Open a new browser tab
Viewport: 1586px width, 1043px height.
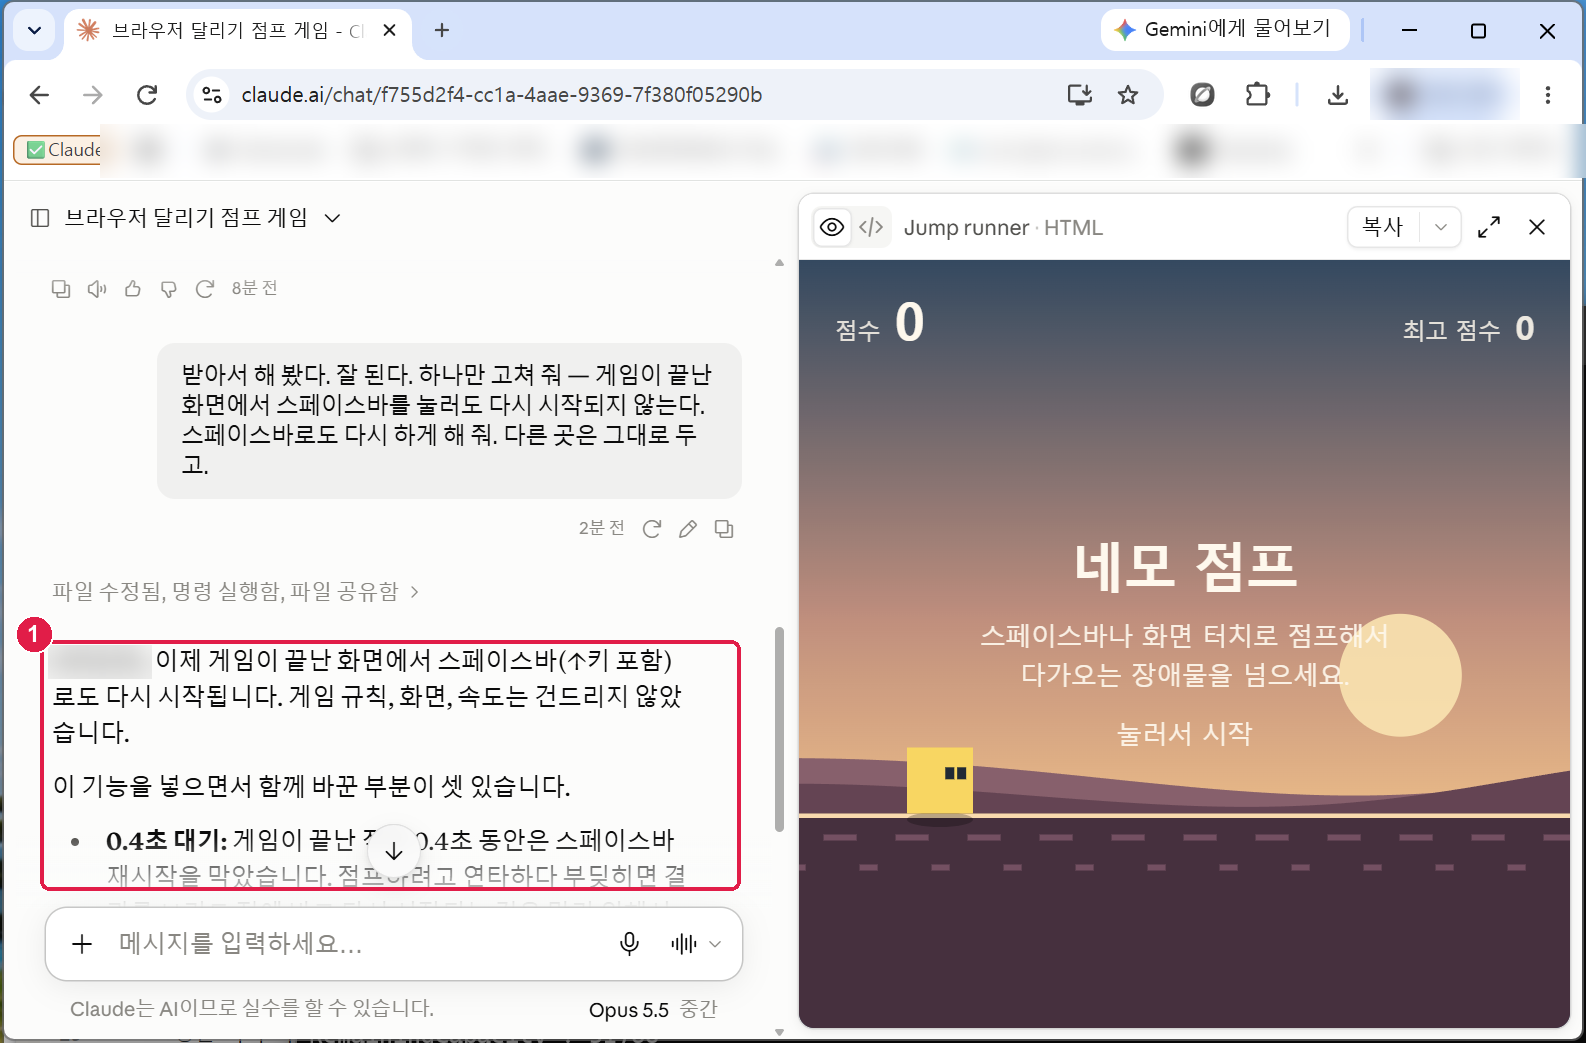point(442,30)
